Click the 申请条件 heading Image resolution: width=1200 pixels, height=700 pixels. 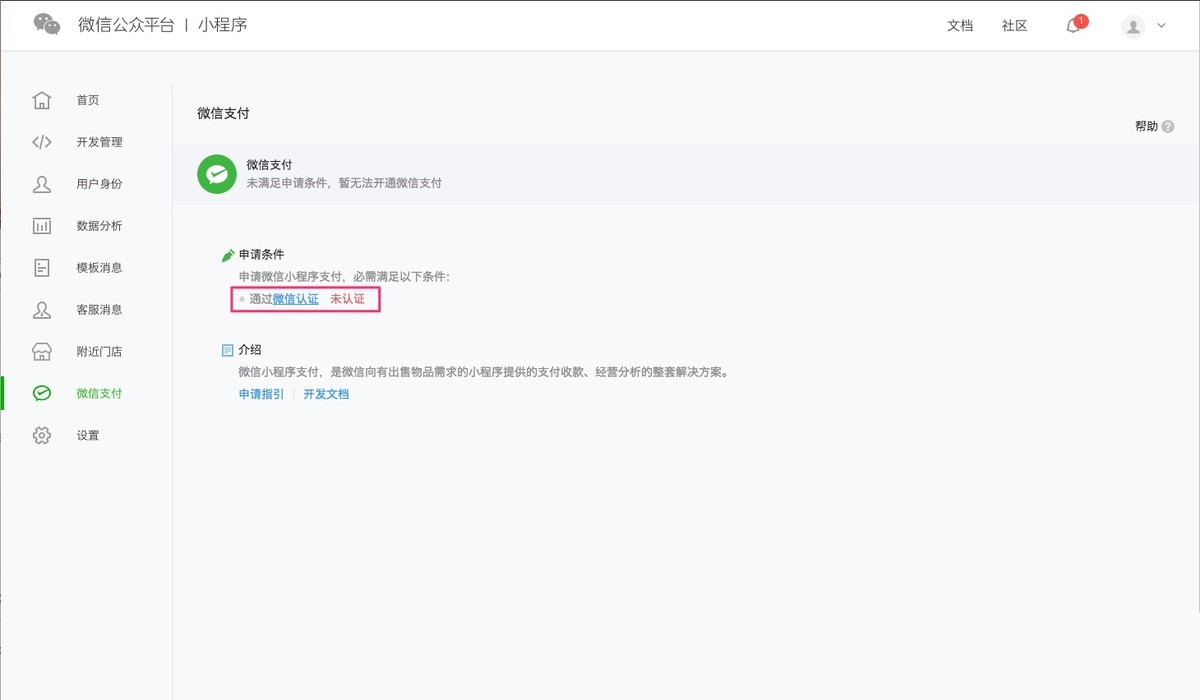click(261, 256)
